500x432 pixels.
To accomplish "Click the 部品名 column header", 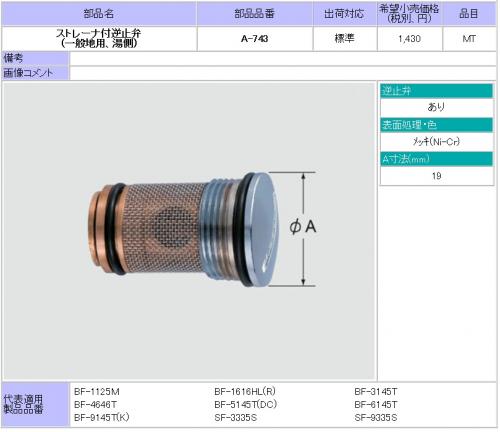I will (99, 14).
